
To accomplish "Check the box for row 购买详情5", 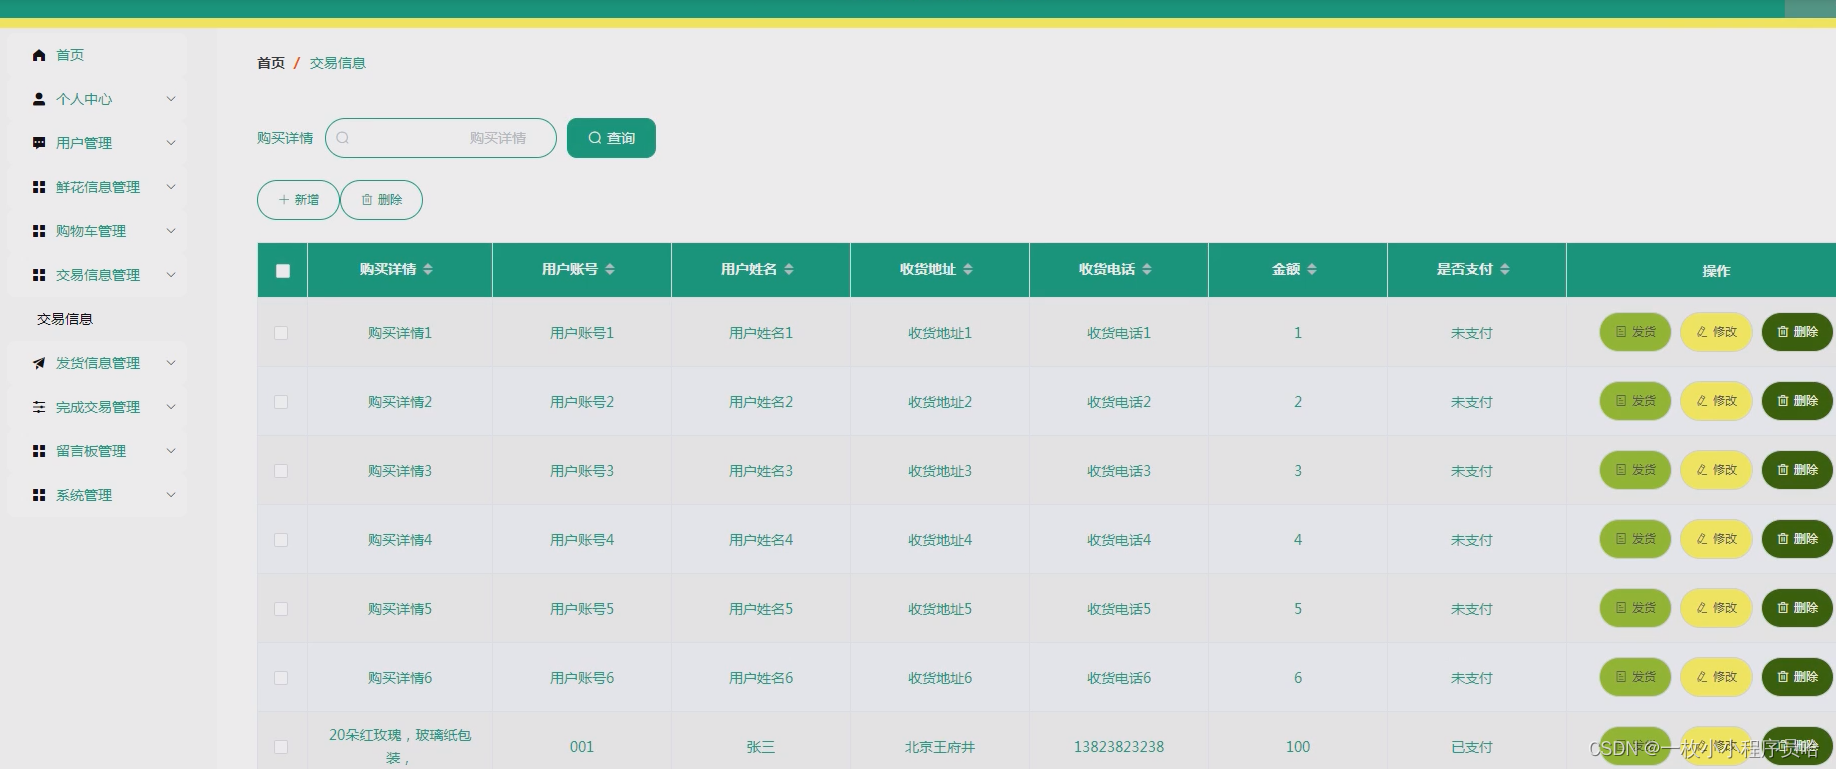I will pyautogui.click(x=281, y=609).
